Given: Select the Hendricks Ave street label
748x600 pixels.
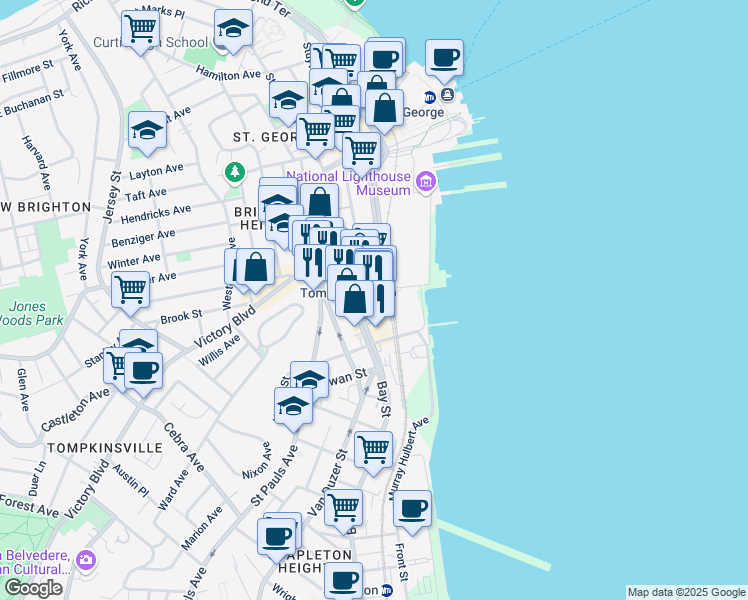Looking at the screenshot, I should 156,215.
